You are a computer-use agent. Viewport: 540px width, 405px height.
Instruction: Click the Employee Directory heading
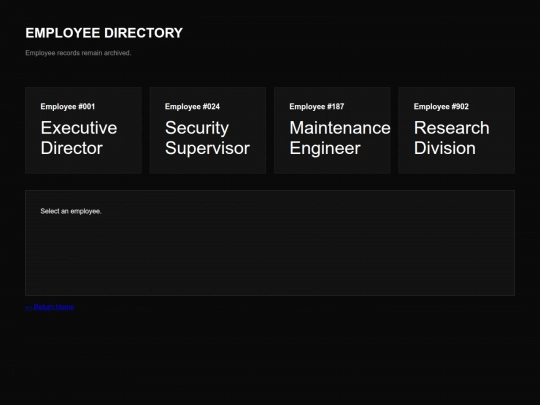click(x=104, y=33)
